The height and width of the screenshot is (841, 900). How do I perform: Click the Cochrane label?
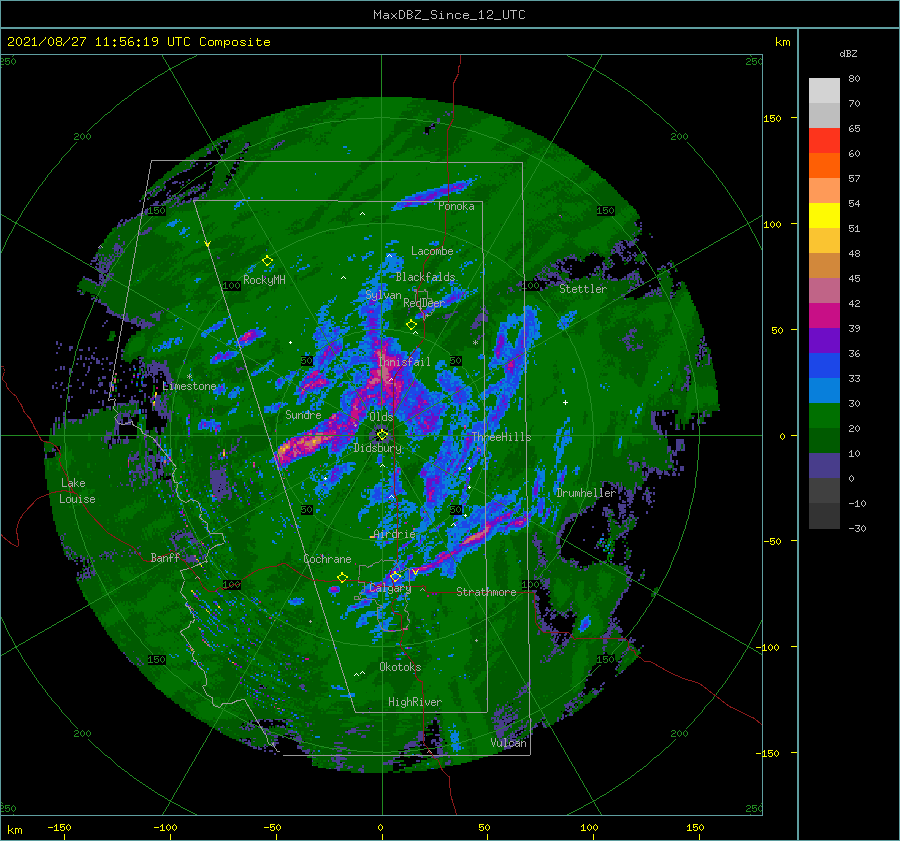click(x=327, y=559)
